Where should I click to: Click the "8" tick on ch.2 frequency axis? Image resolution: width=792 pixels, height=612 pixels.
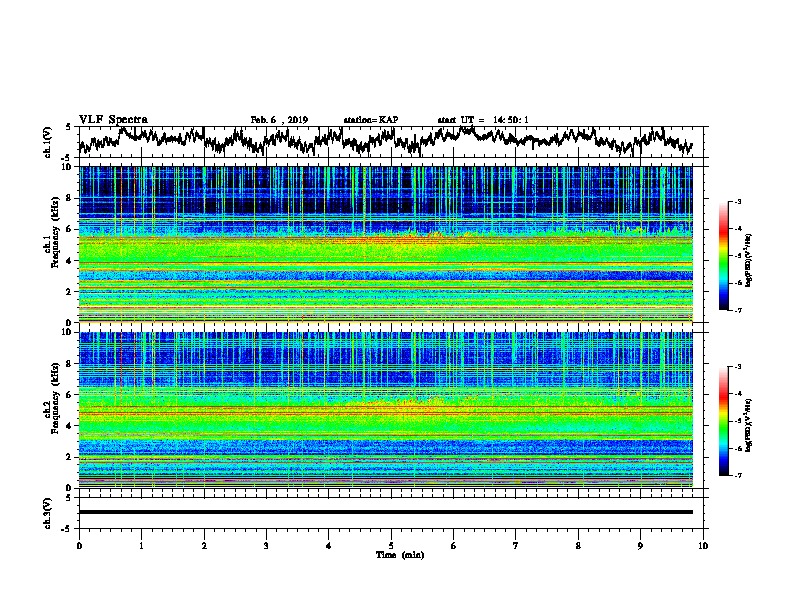[x=70, y=364]
